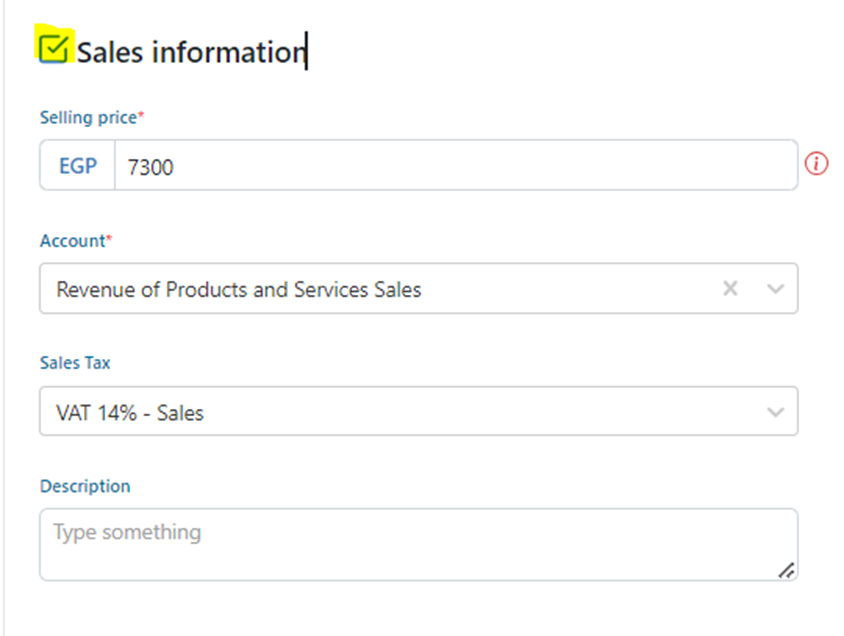Click the EGP currency prefix

click(78, 166)
